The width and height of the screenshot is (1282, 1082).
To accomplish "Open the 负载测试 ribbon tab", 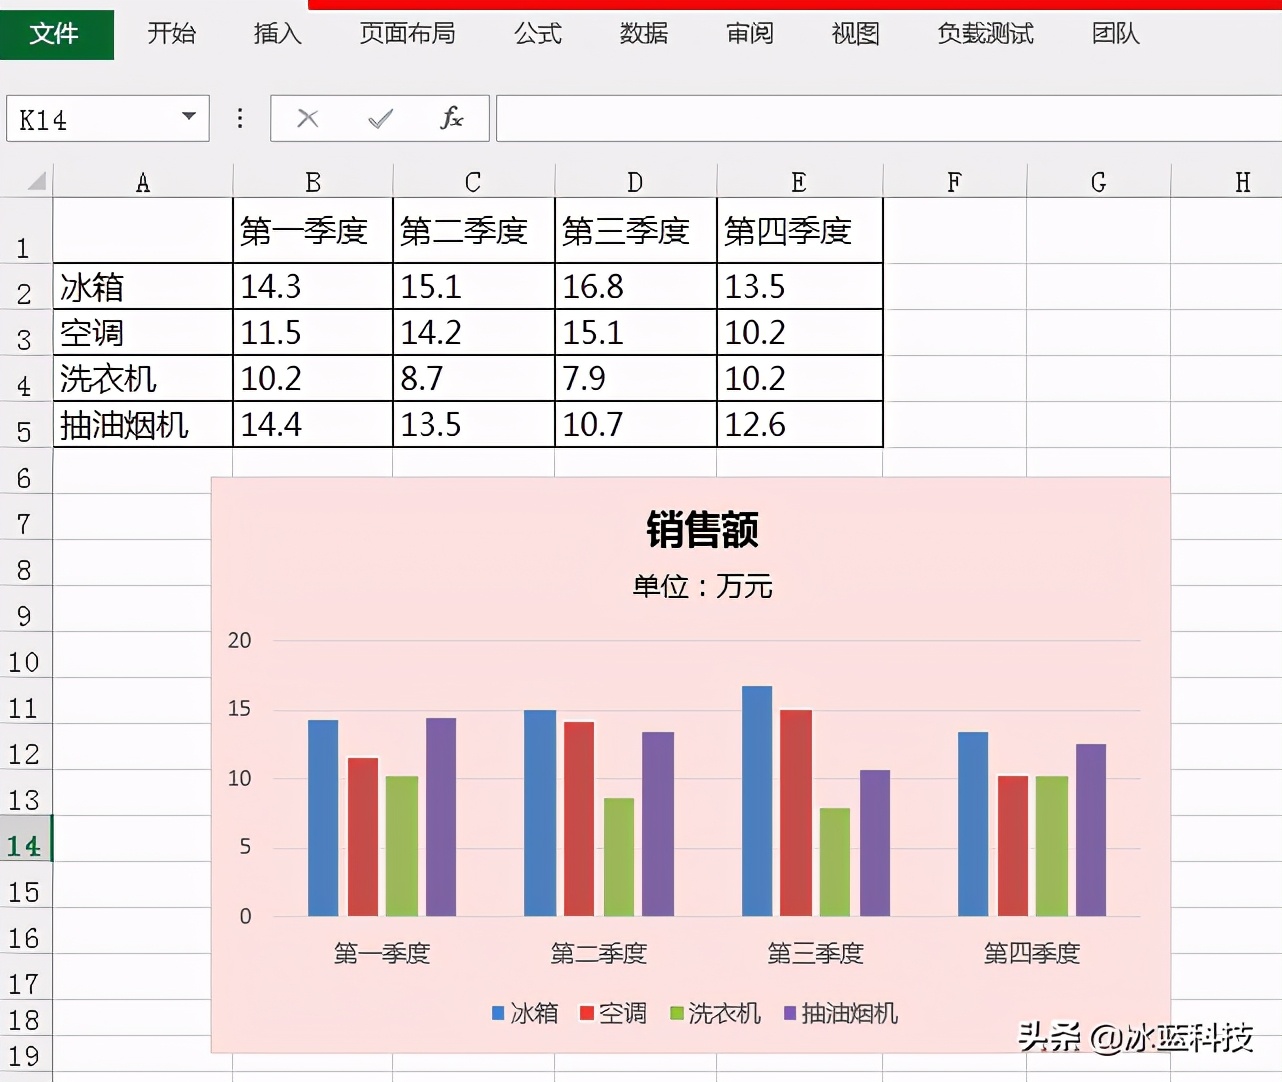I will pyautogui.click(x=986, y=34).
